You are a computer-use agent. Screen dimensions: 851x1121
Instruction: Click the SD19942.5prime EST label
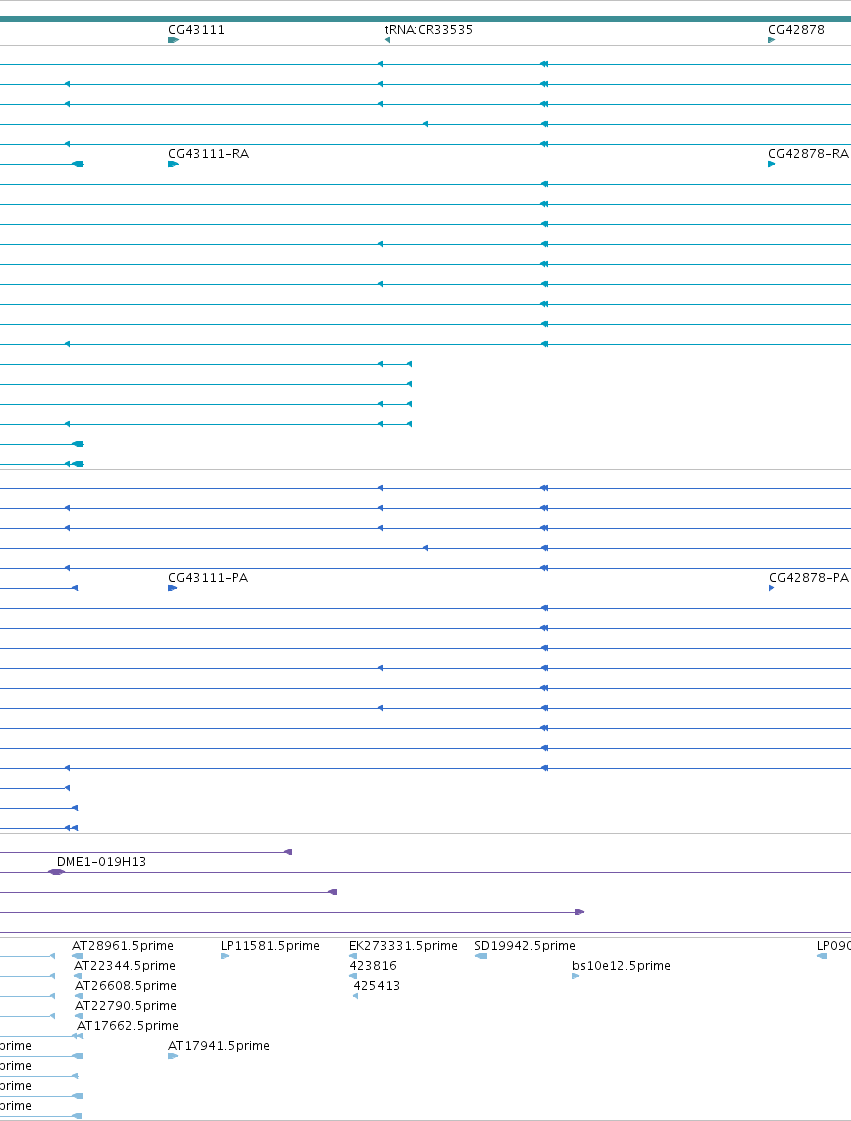525,946
